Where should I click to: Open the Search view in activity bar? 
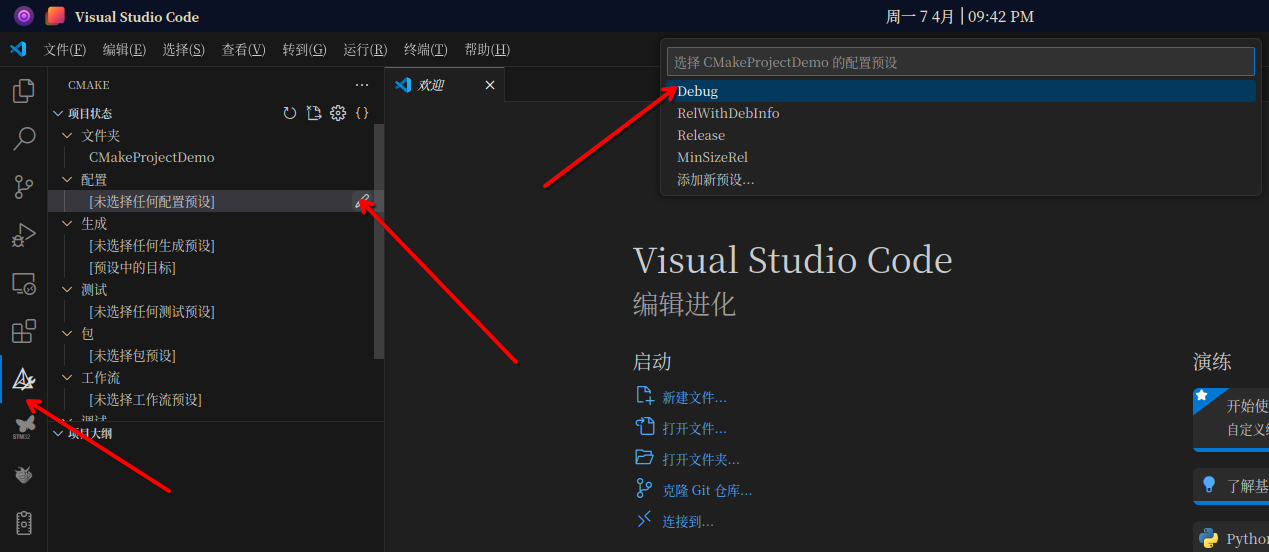click(x=23, y=139)
